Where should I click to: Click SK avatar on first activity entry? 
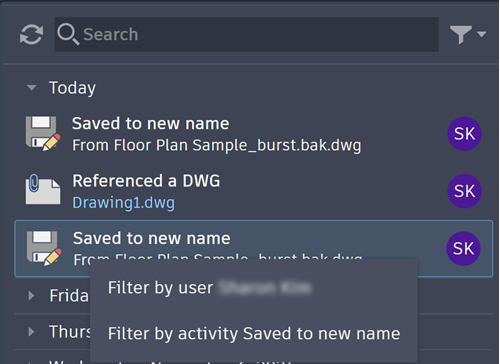coord(464,134)
